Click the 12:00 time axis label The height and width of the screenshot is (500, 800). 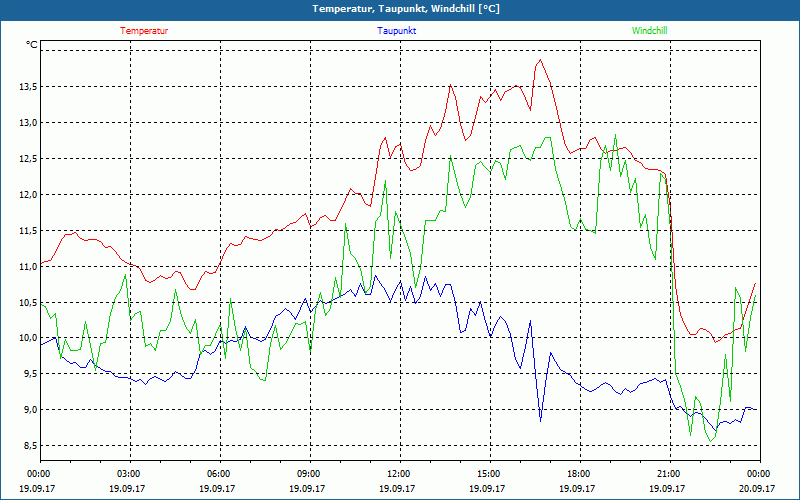pos(399,474)
